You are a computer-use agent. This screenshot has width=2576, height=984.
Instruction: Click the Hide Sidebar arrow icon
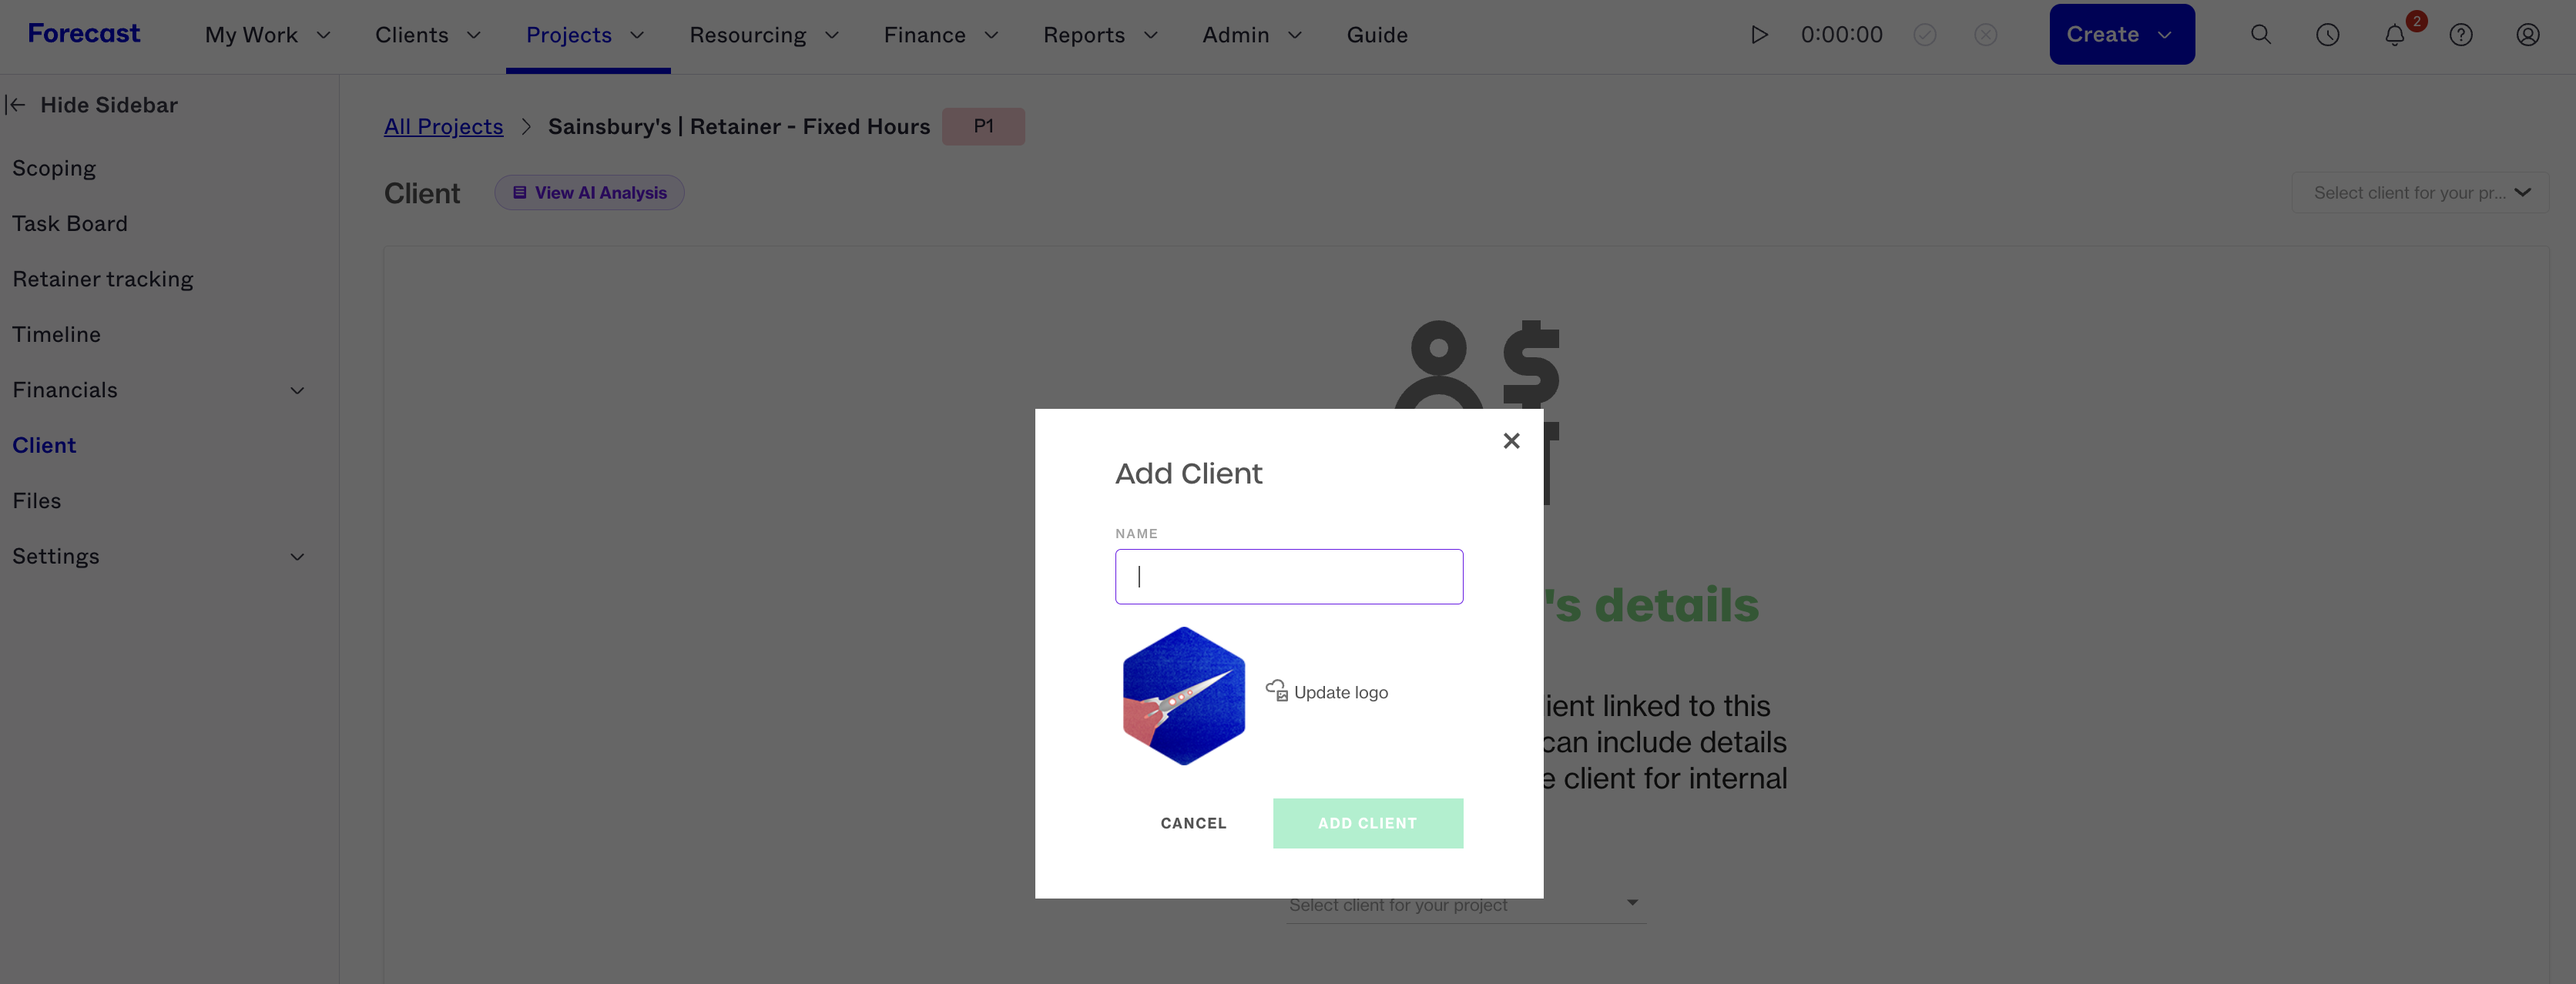click(x=15, y=105)
